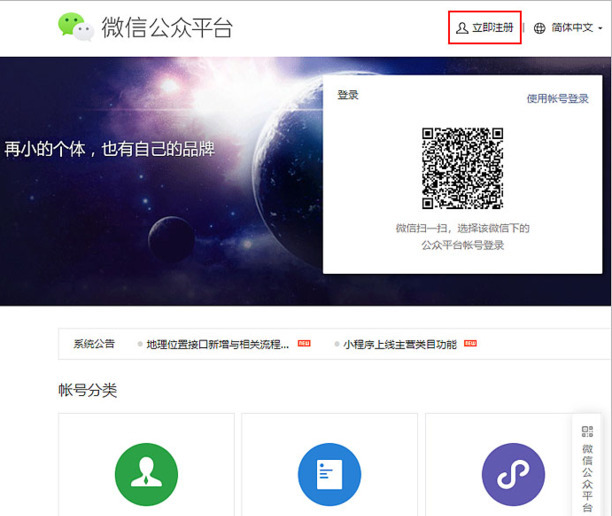Click NEW badge after 小程序上线 announcement
Image resolution: width=612 pixels, height=516 pixels.
[x=470, y=344]
